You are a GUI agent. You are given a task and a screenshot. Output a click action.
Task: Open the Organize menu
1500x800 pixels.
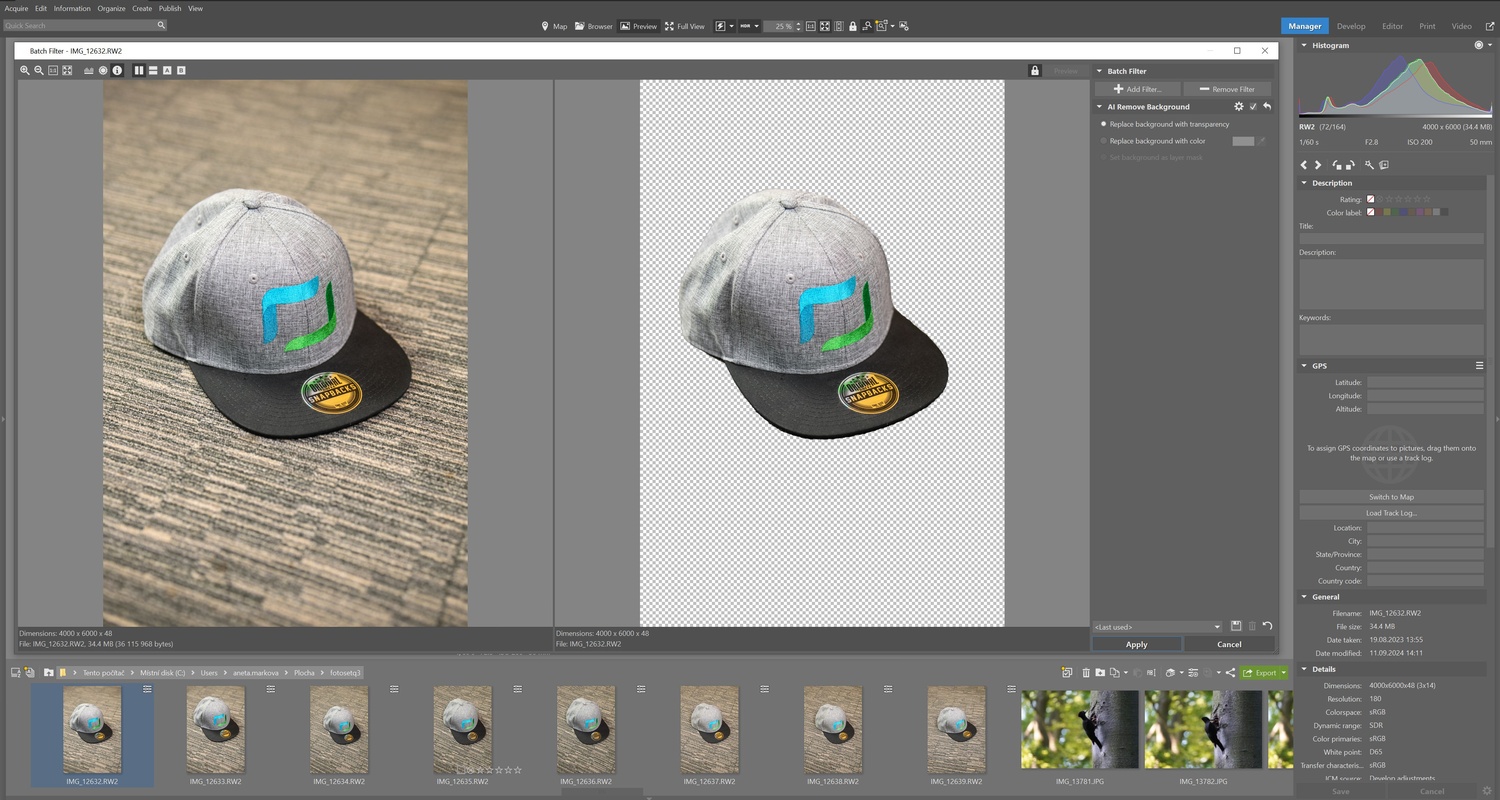(112, 8)
